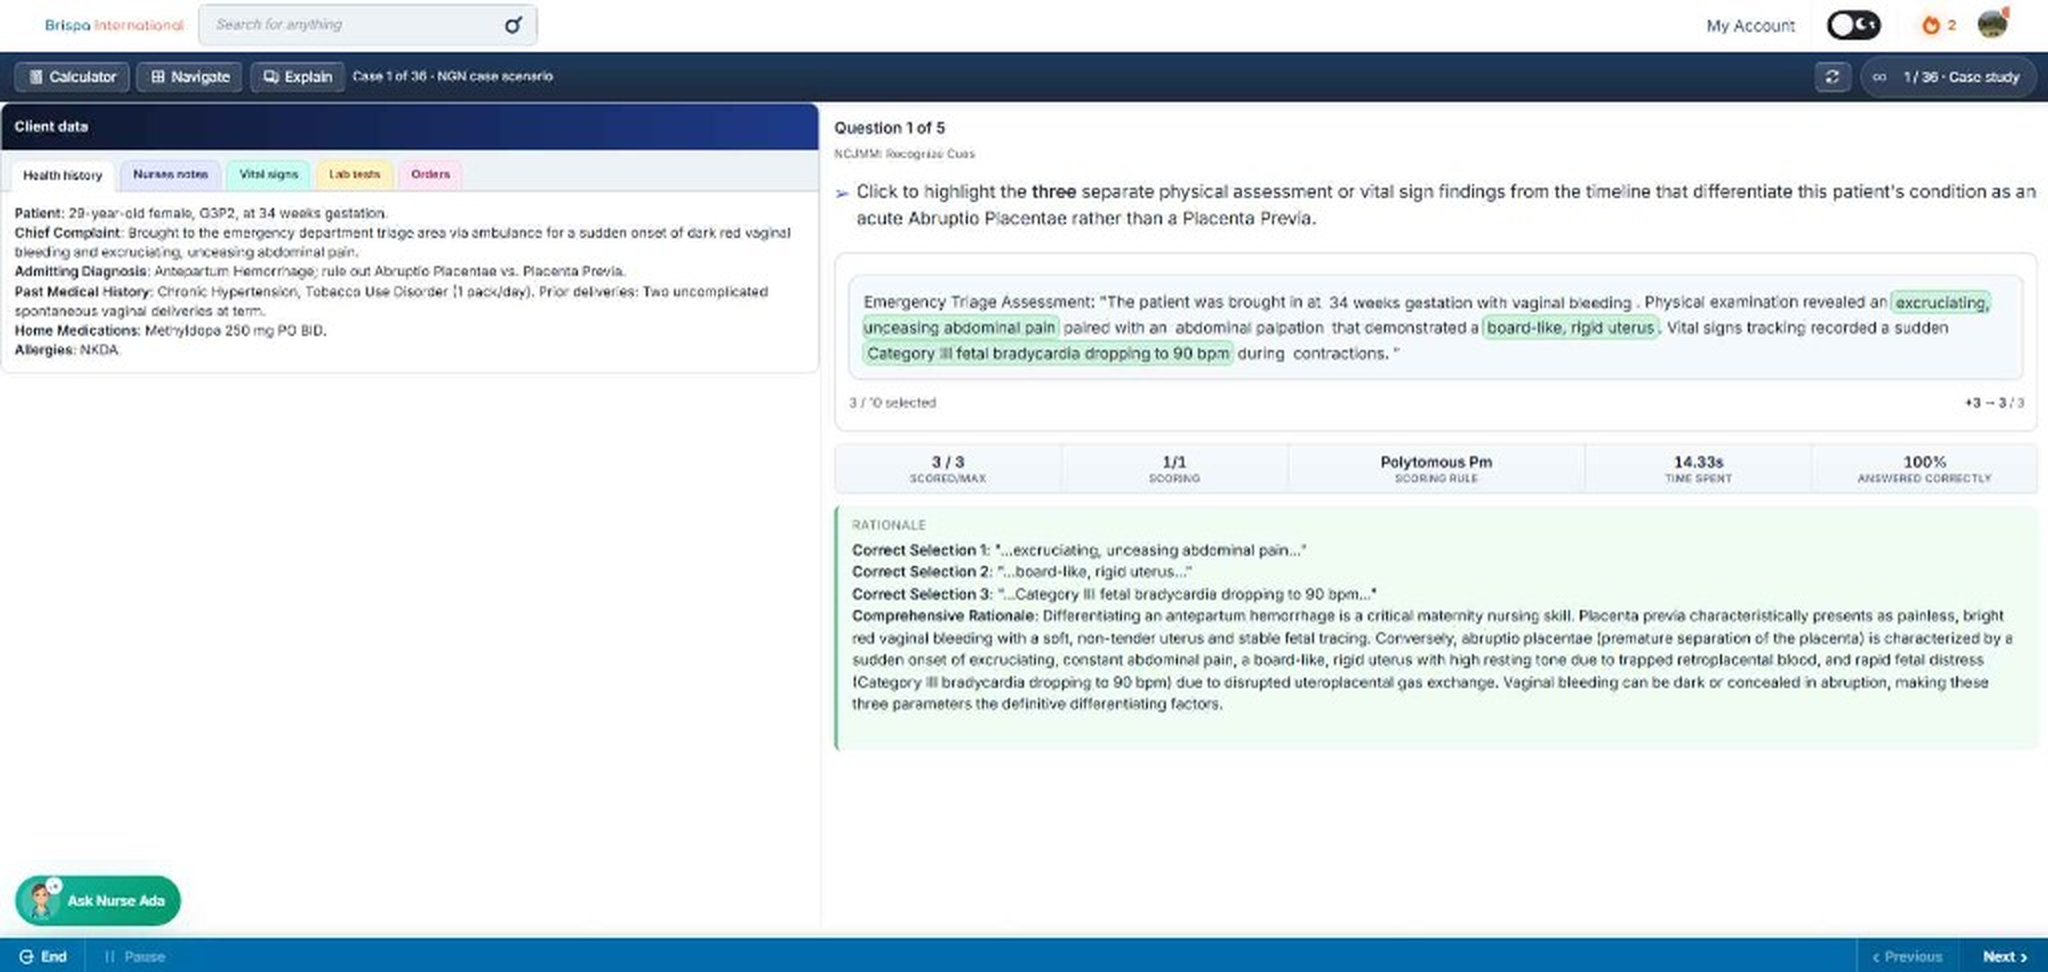
Task: Toggle highlight on 'Category III fetal bradycardia' phrase
Action: click(1047, 353)
